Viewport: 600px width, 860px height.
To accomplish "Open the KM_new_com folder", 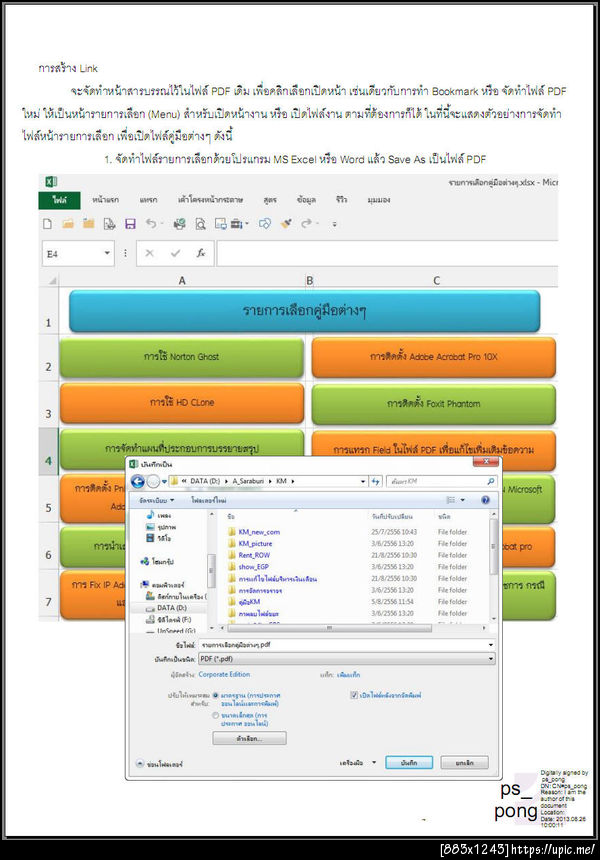I will tap(259, 531).
